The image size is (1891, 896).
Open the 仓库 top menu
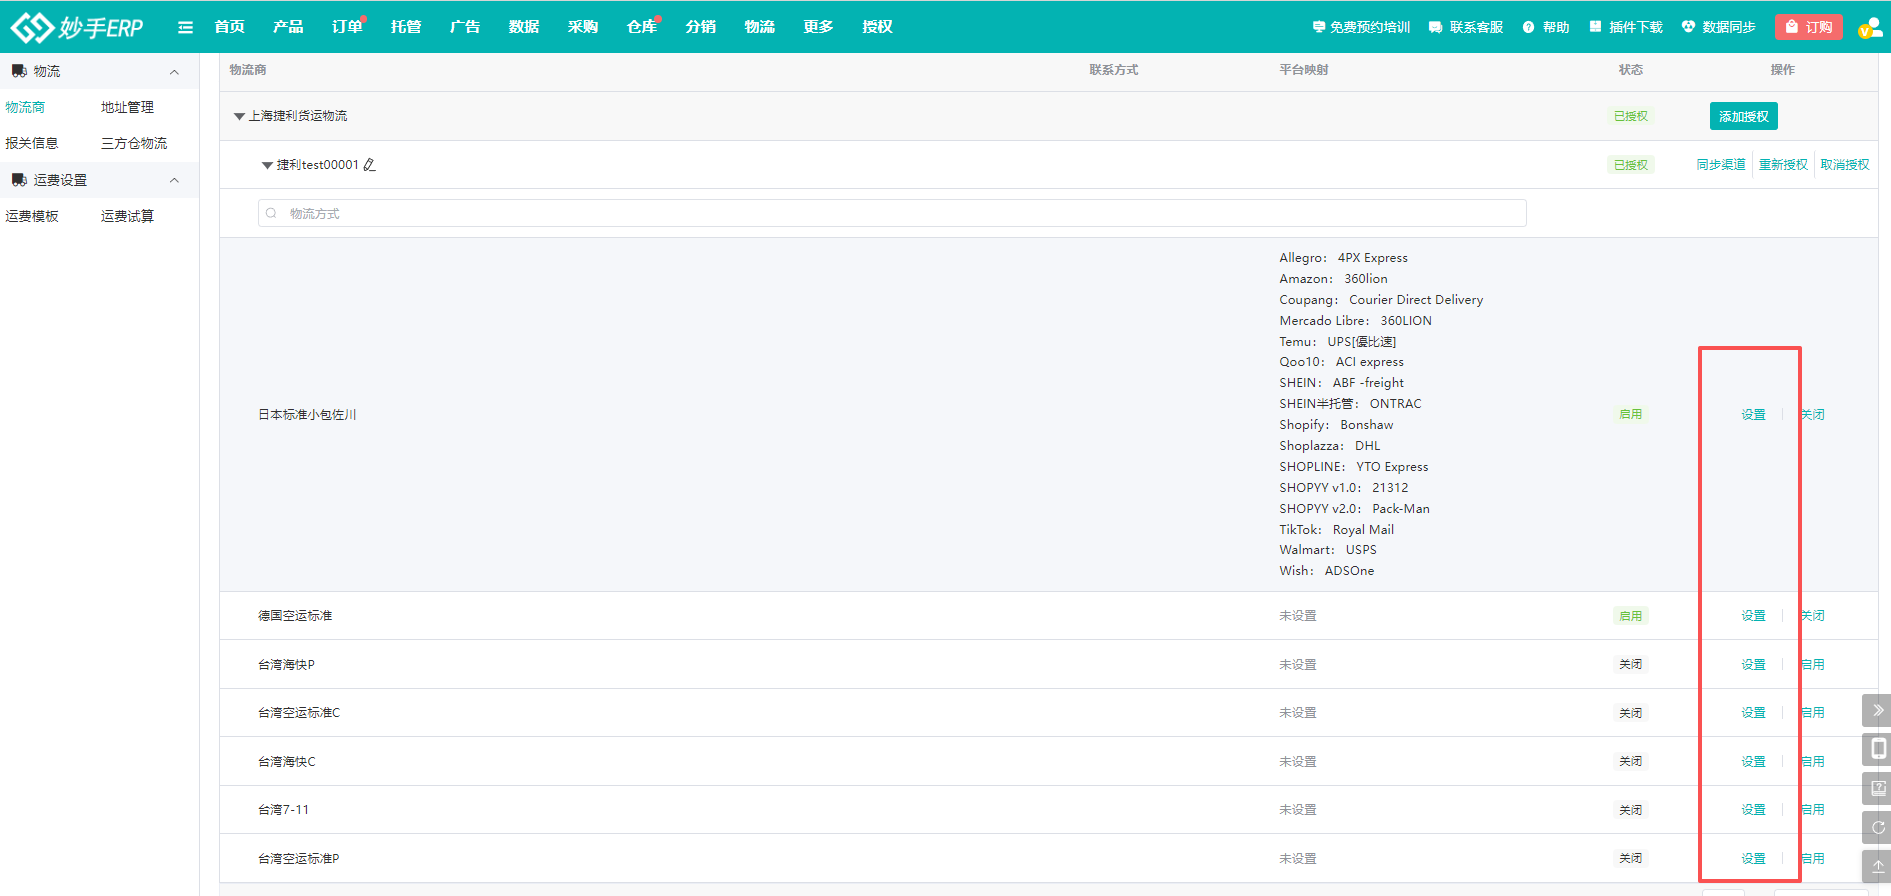[x=641, y=27]
